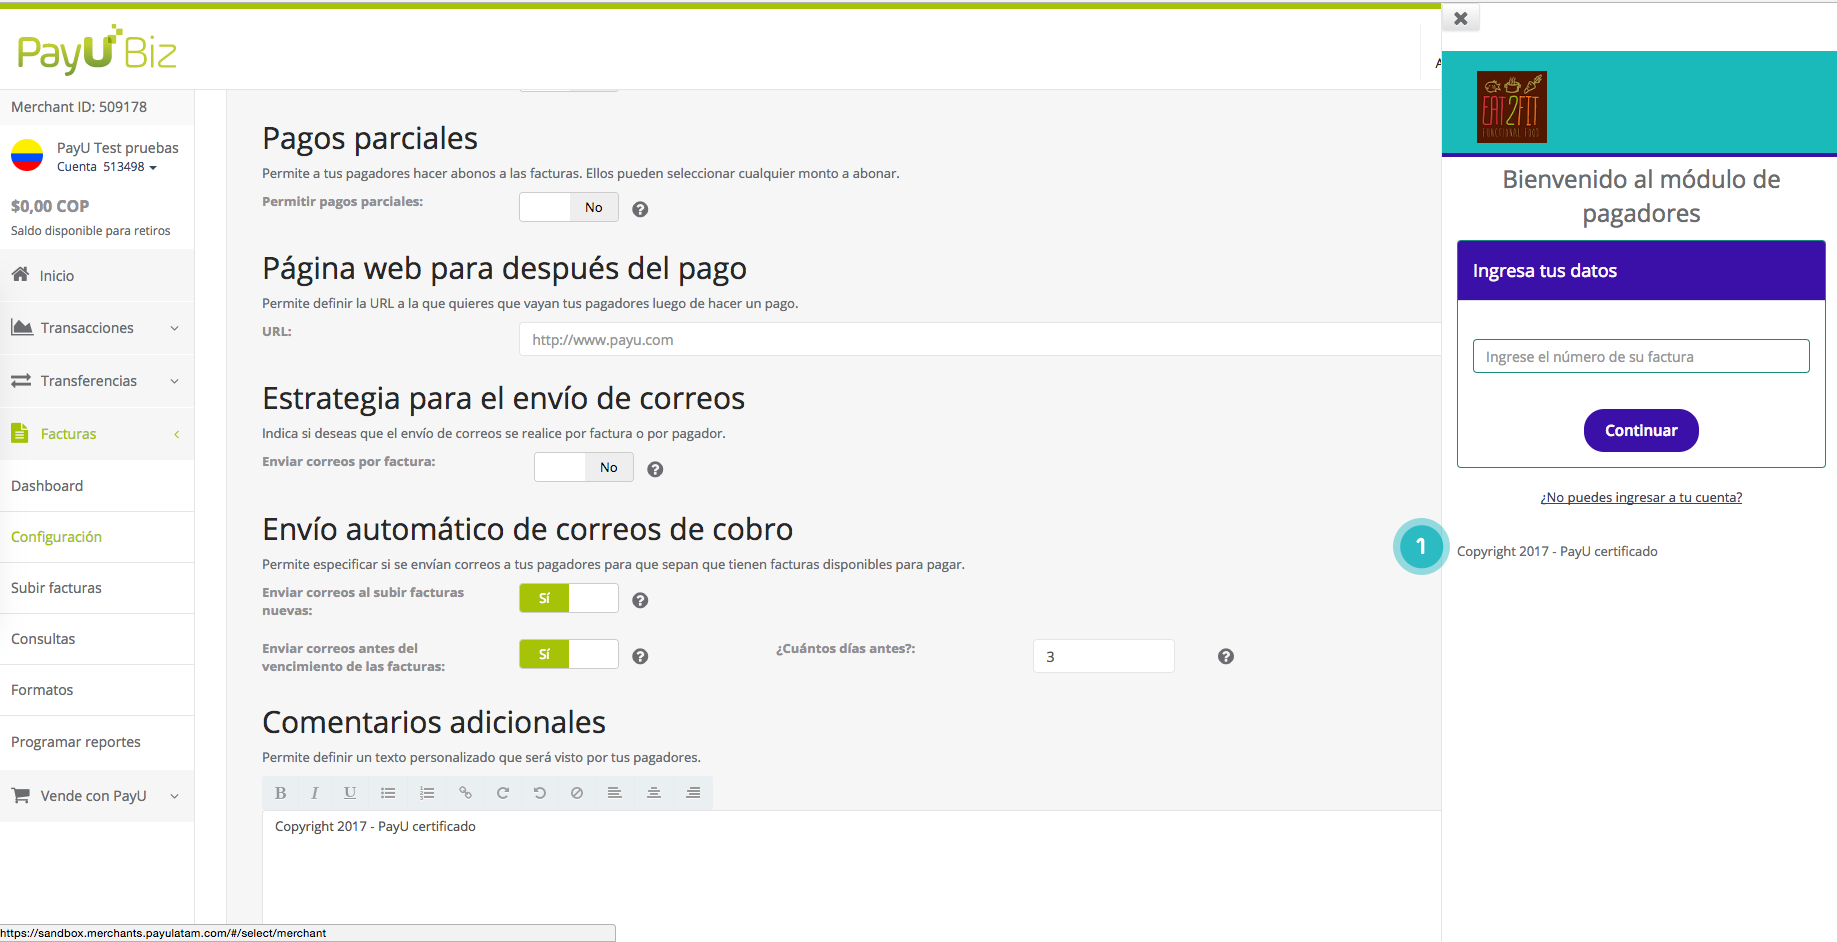Apply underline formatting to comment text

pyautogui.click(x=349, y=792)
